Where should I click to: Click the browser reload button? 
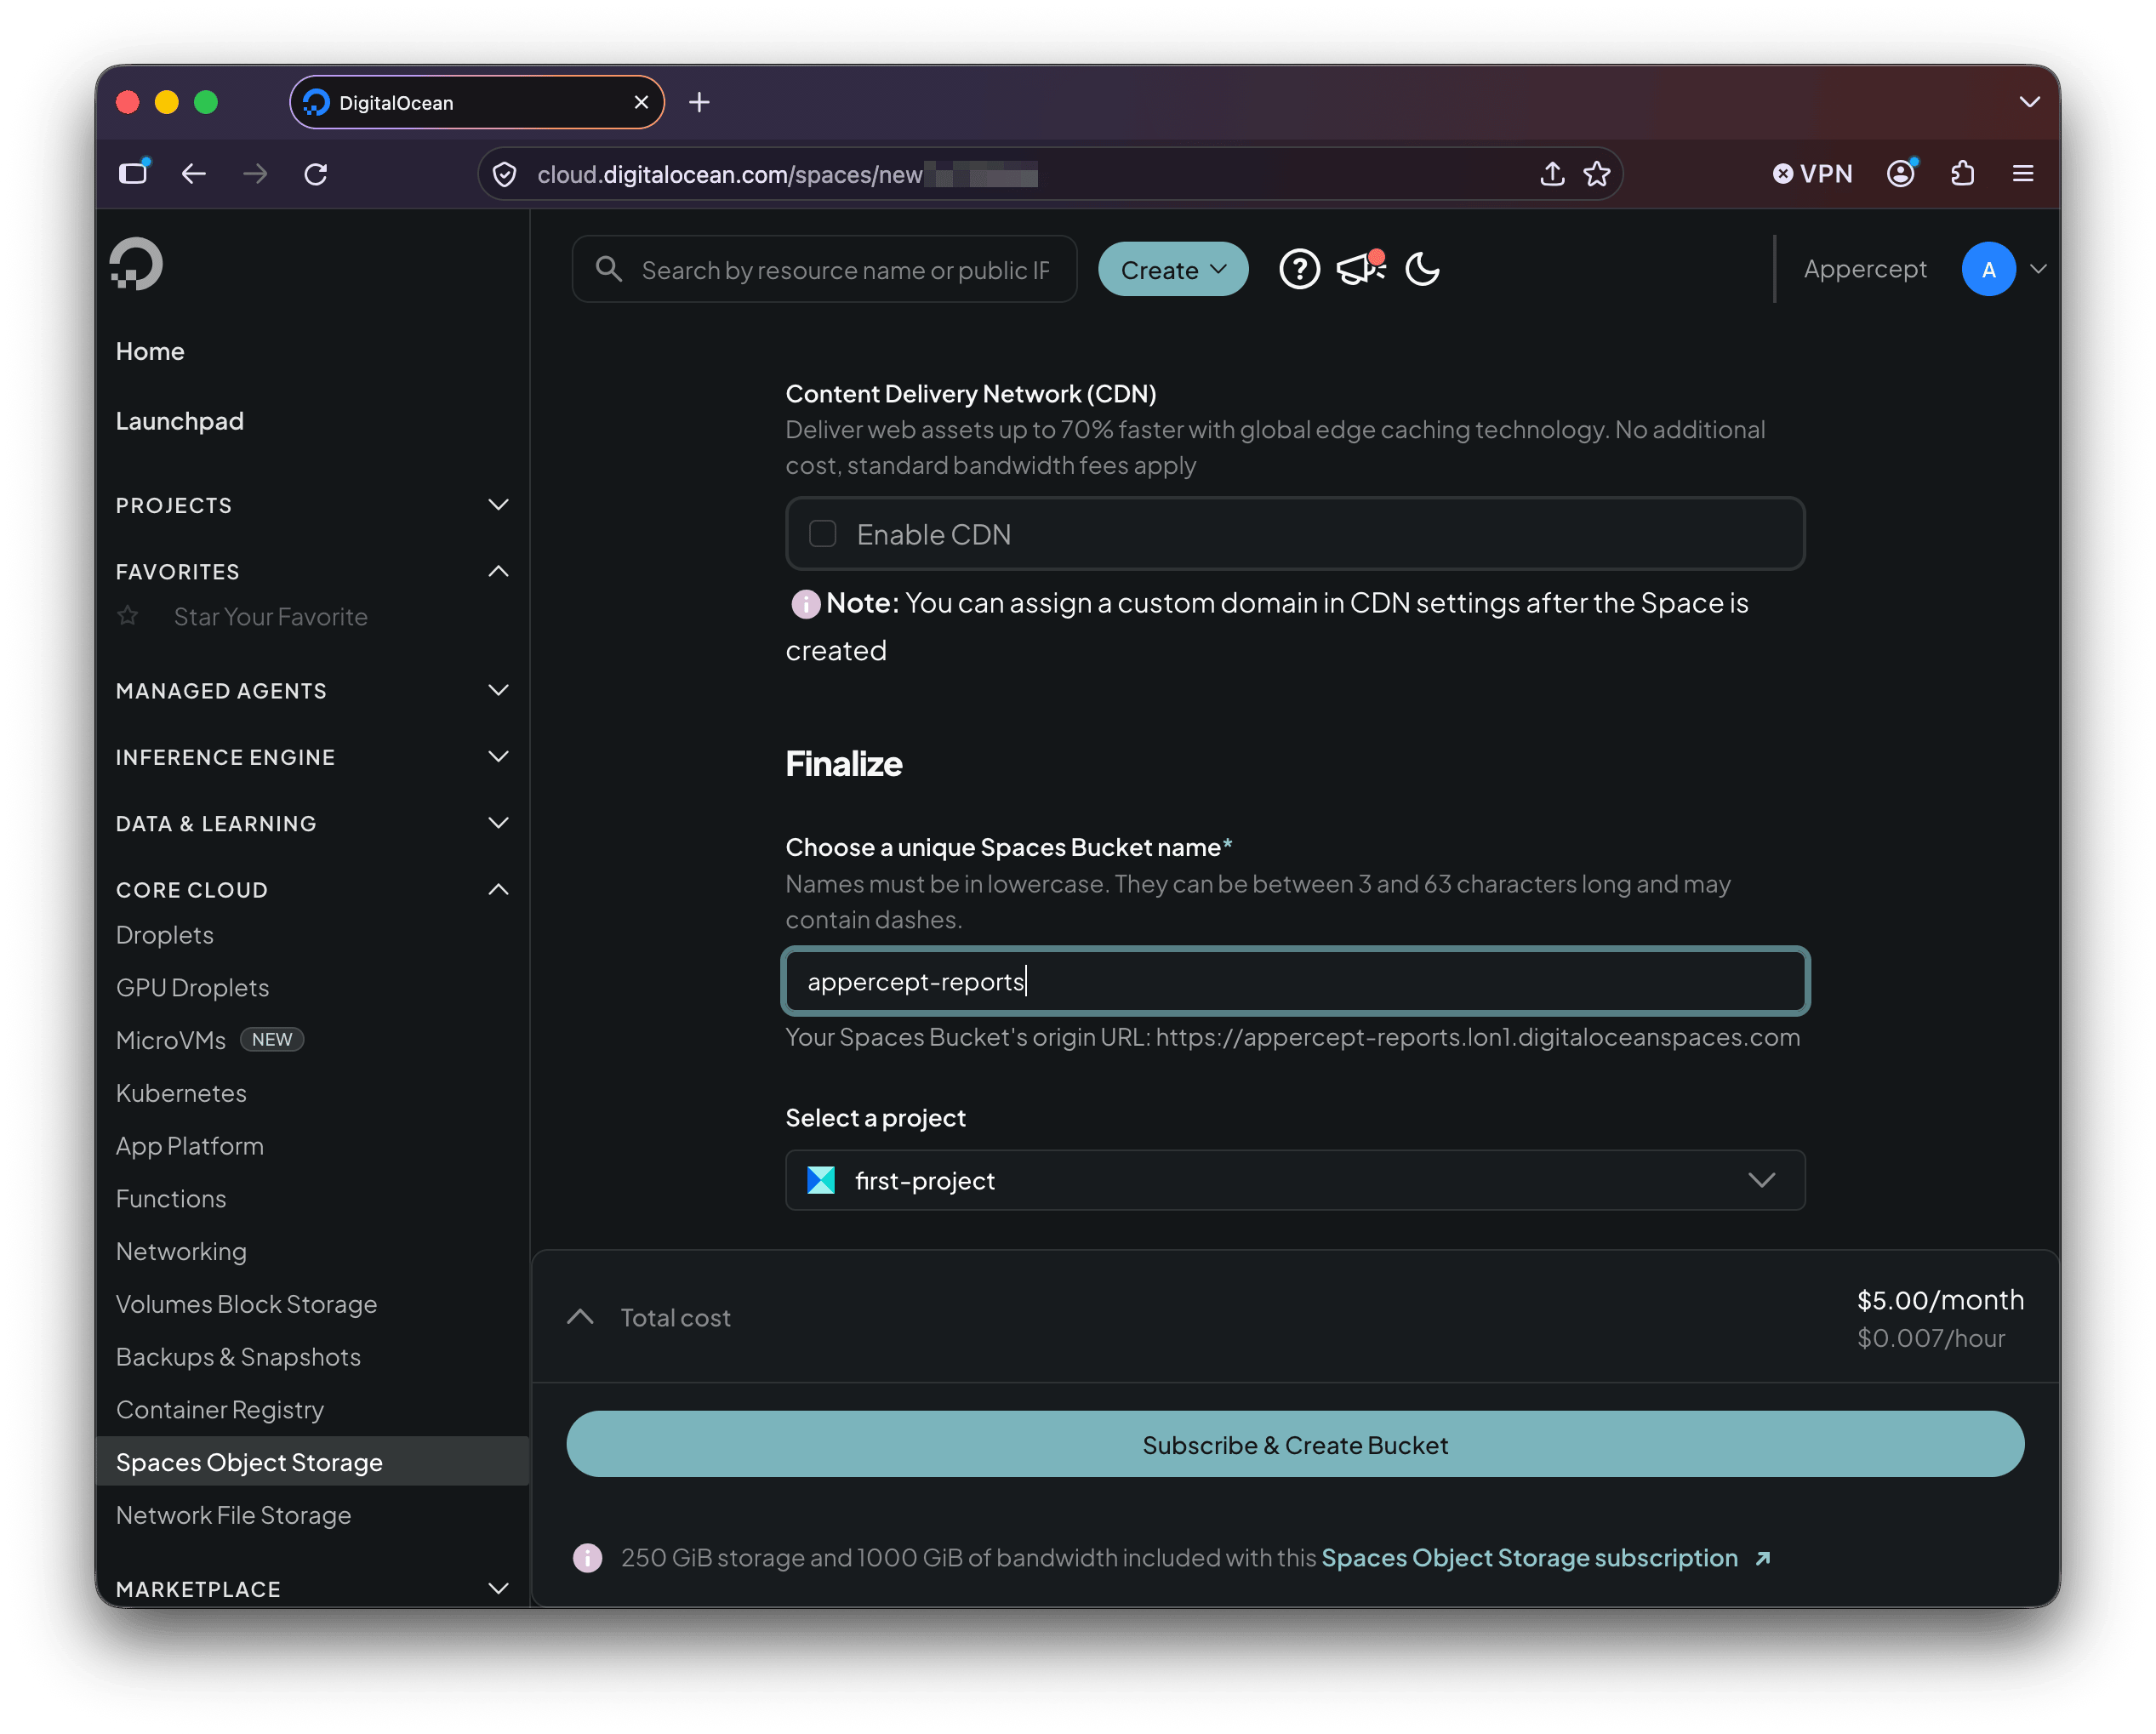(x=316, y=174)
